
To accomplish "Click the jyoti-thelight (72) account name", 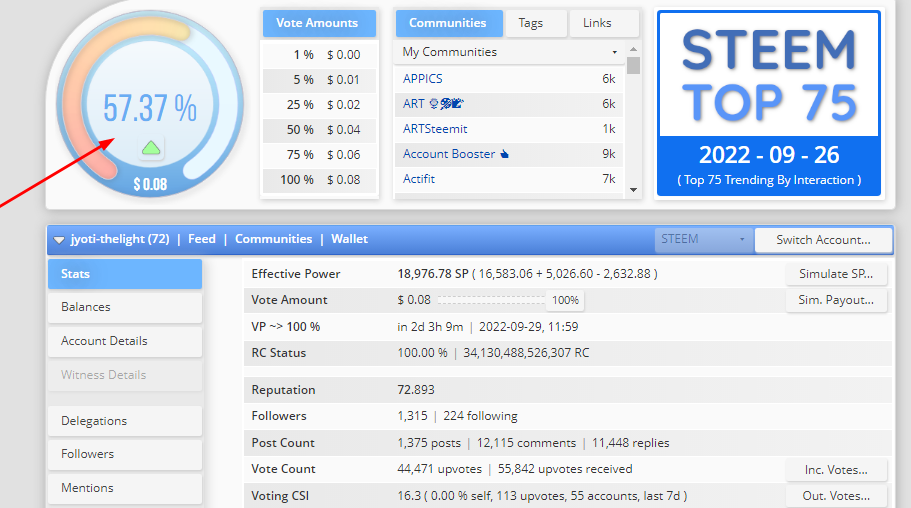I will pos(120,239).
